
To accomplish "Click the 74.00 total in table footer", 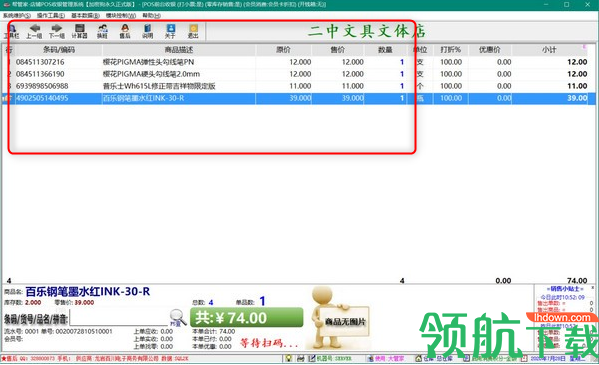I will (x=577, y=281).
